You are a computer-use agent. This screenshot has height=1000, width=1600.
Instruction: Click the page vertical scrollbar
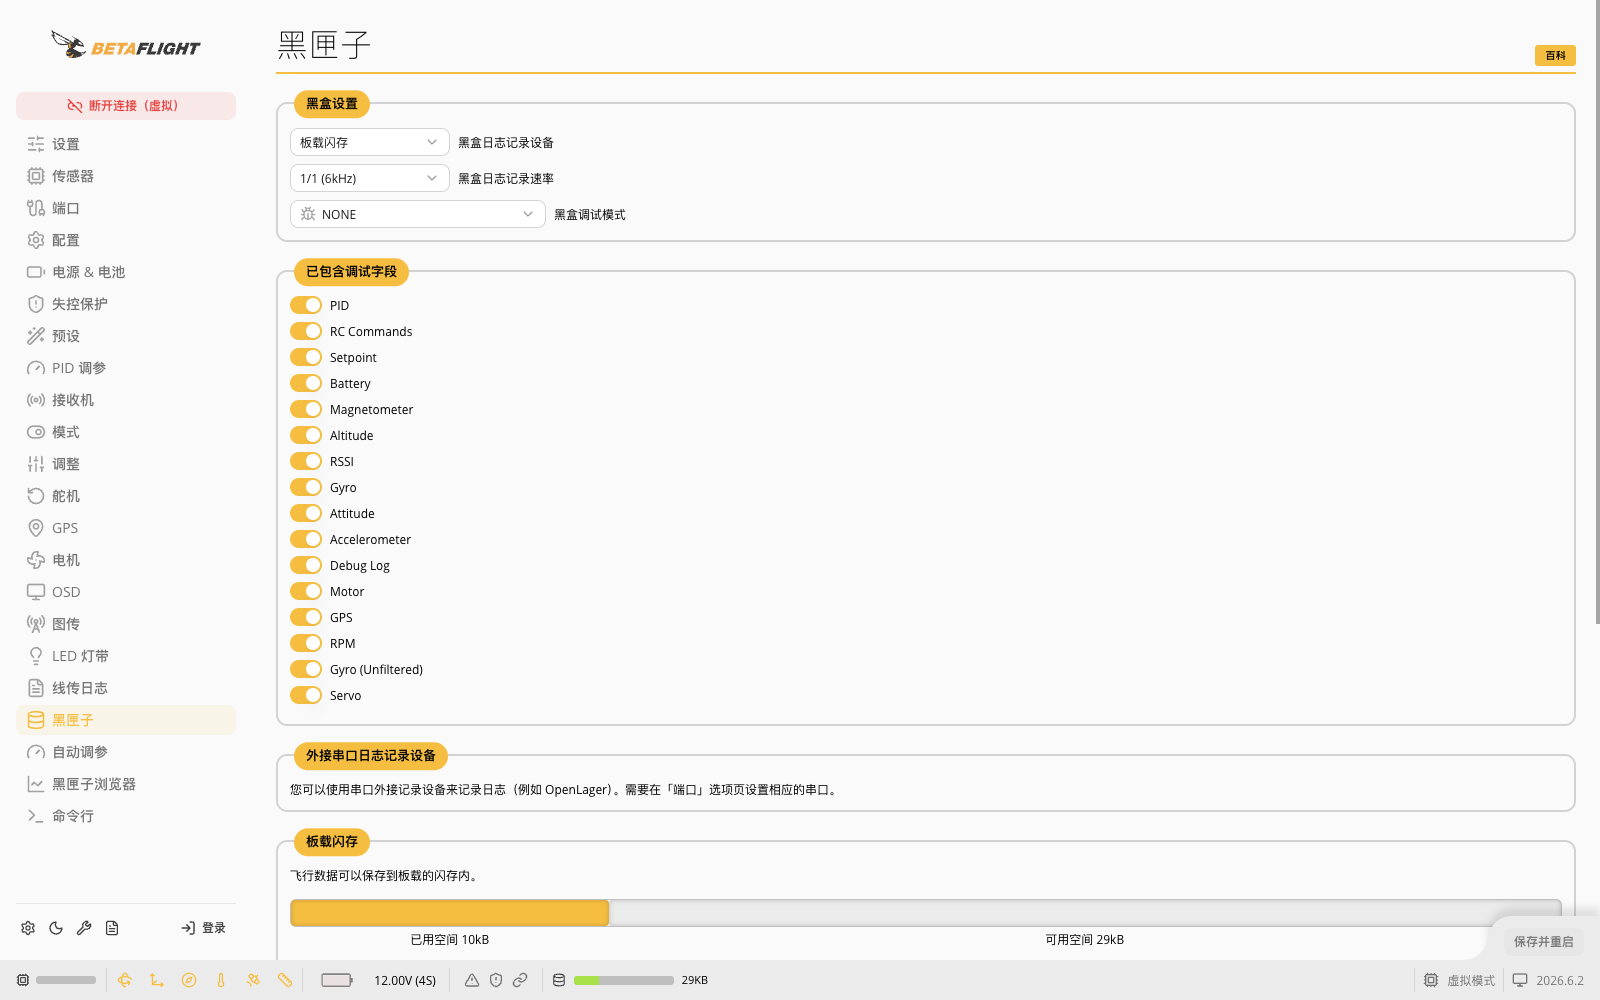(1596, 312)
